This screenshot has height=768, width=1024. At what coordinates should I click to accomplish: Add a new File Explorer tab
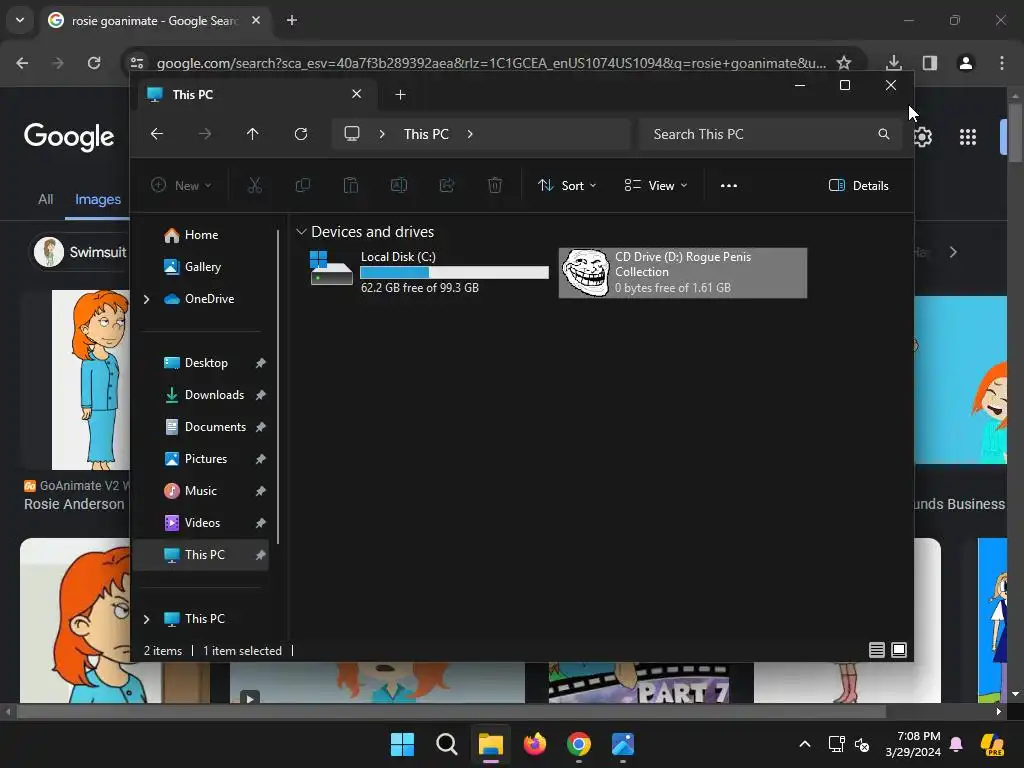(x=400, y=95)
